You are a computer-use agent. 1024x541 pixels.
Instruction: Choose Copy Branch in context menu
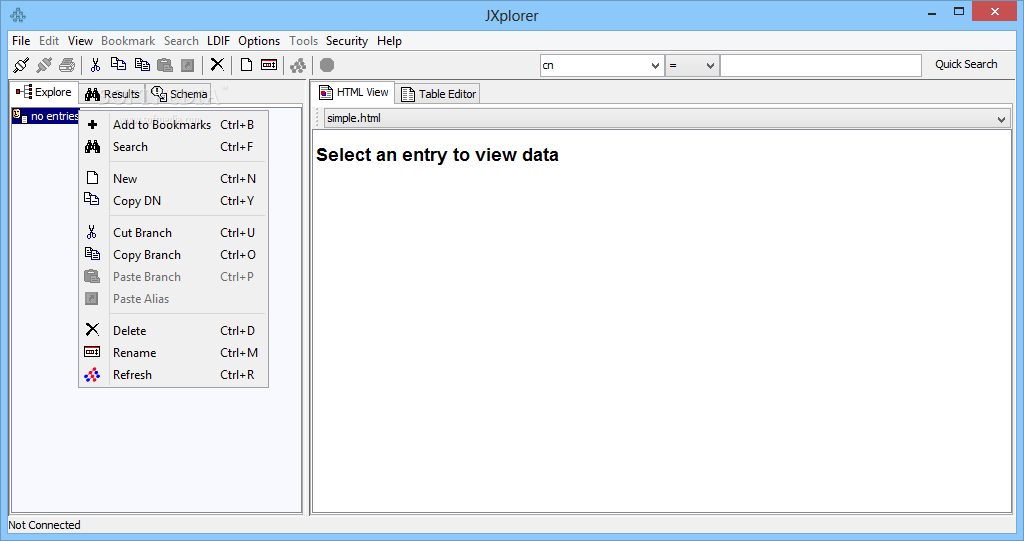(173, 255)
